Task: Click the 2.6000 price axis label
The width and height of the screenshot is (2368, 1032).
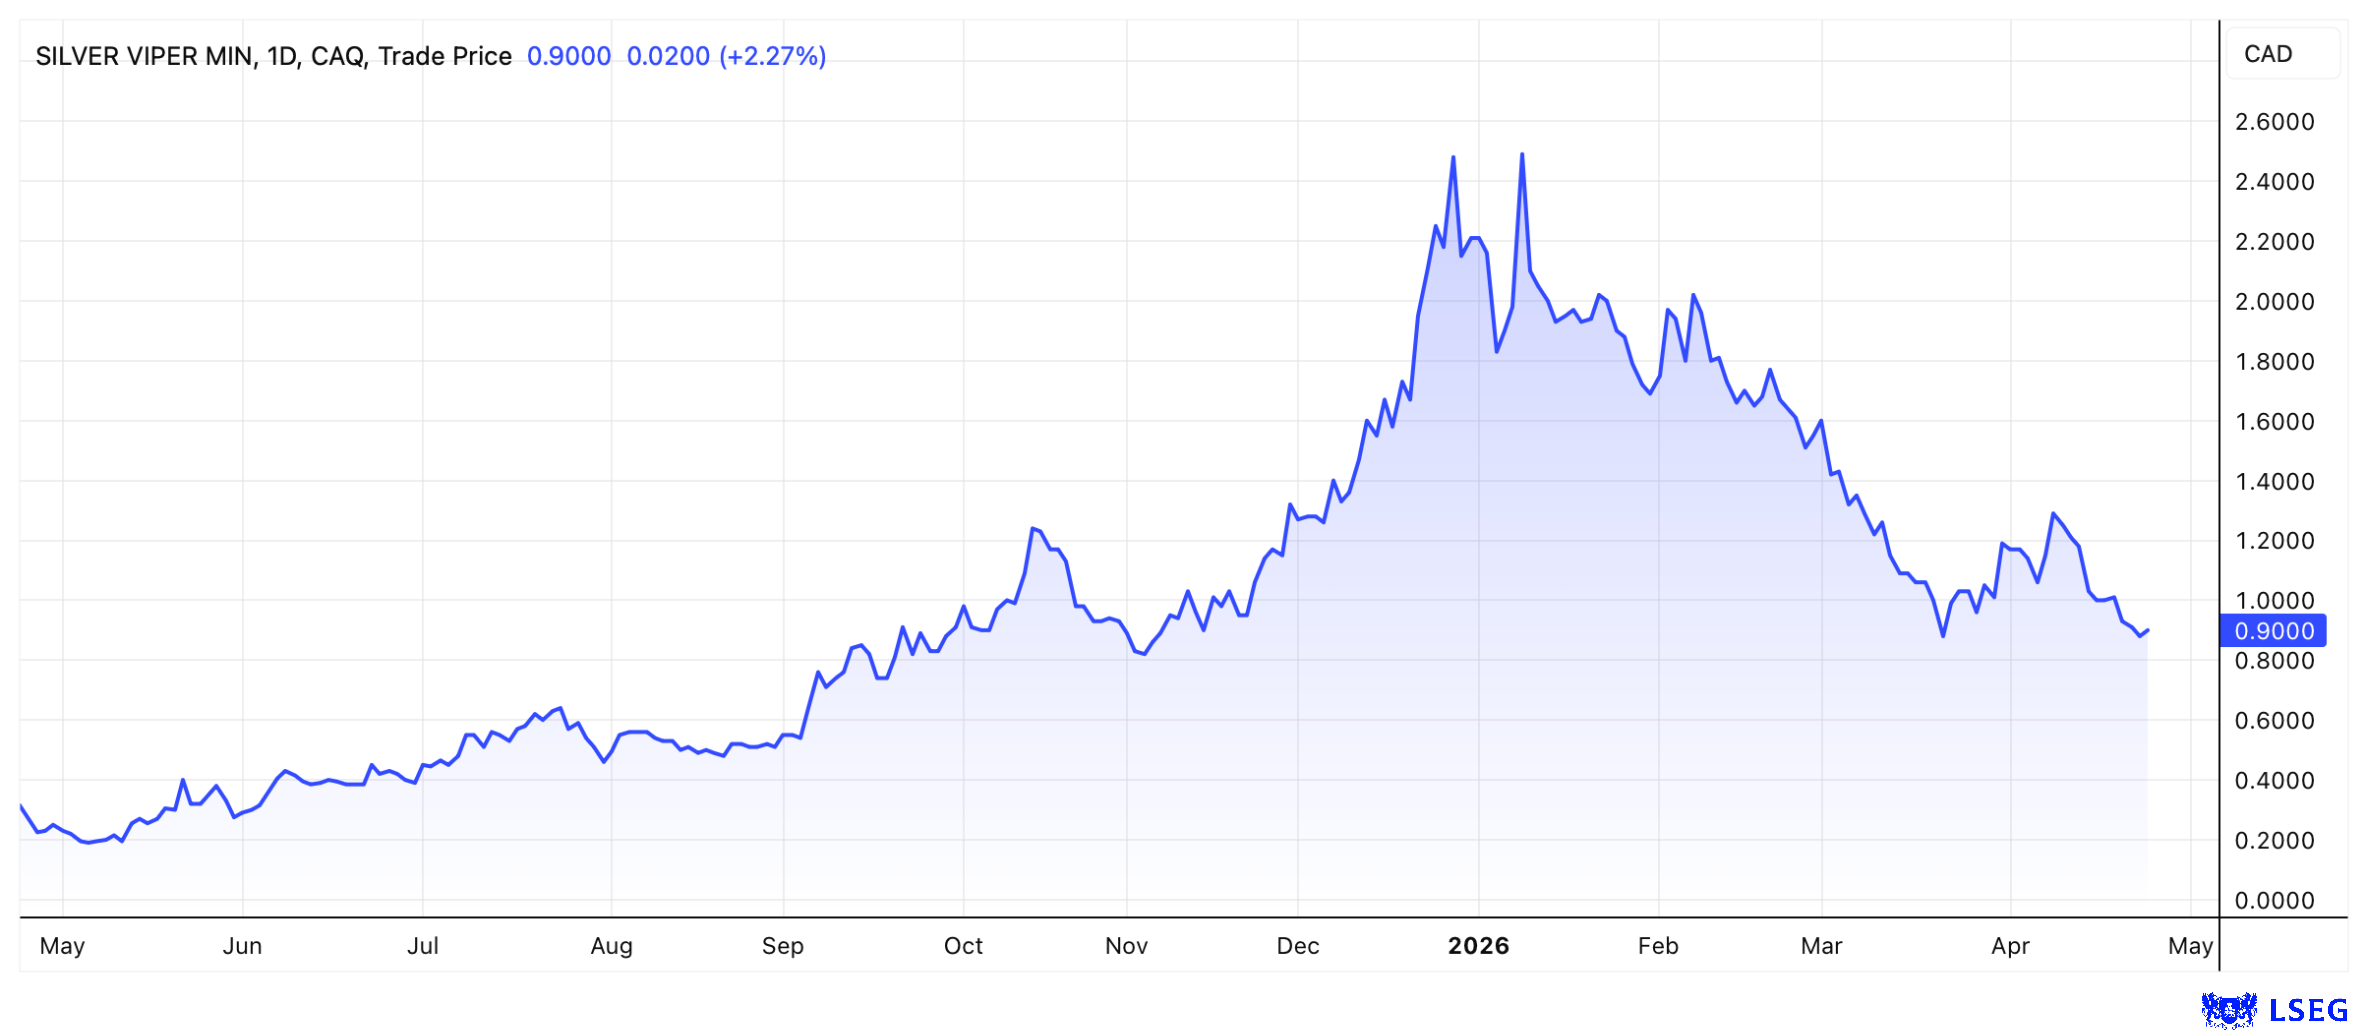Action: [2274, 122]
